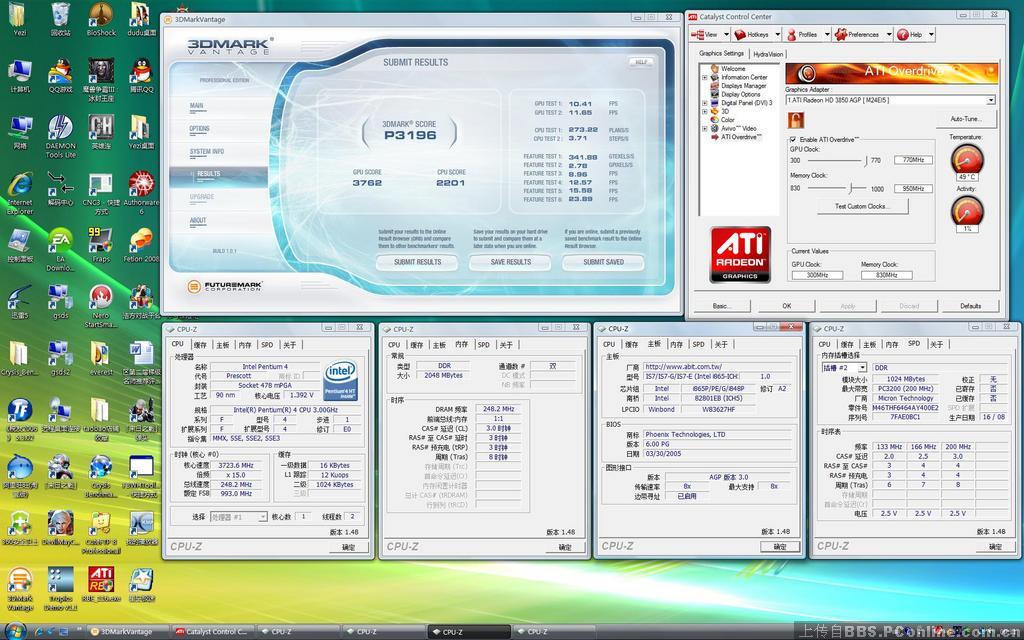Open the Fetion 2008 desktop icon

pyautogui.click(x=141, y=241)
